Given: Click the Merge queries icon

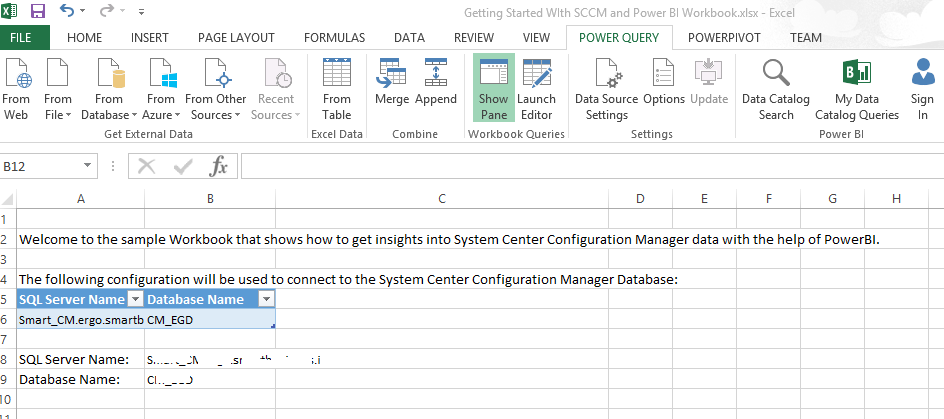Looking at the screenshot, I should point(392,83).
